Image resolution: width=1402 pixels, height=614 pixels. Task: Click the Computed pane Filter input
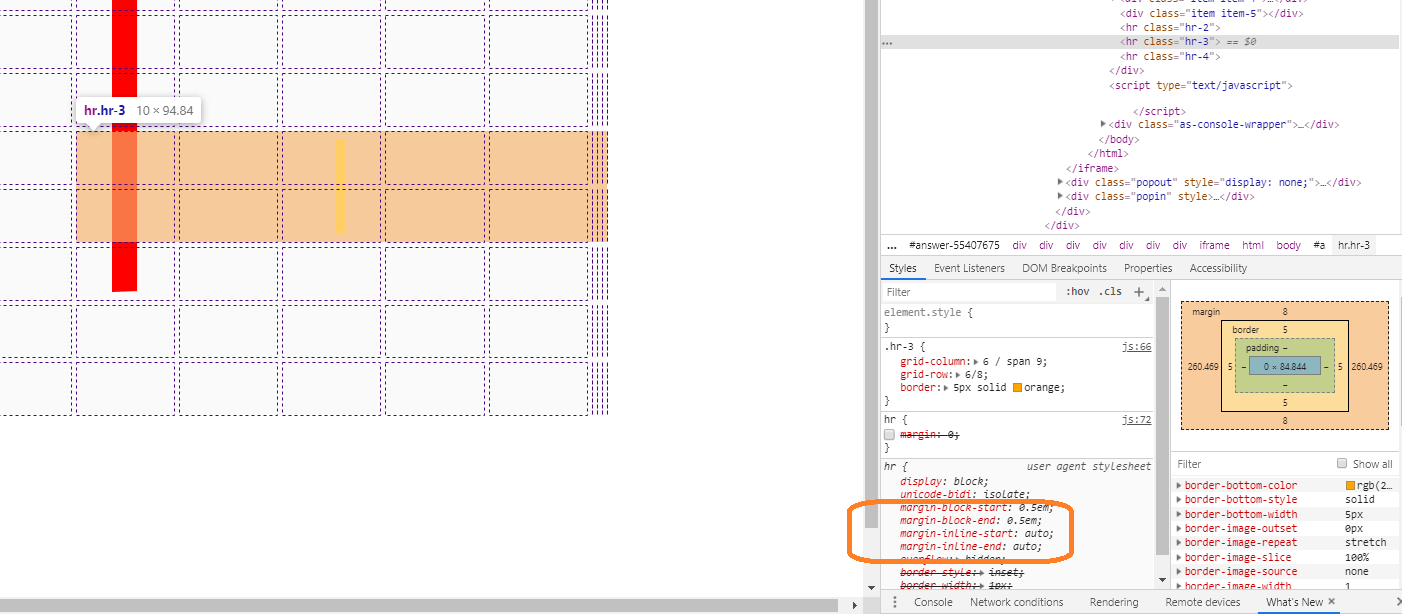pyautogui.click(x=1255, y=464)
